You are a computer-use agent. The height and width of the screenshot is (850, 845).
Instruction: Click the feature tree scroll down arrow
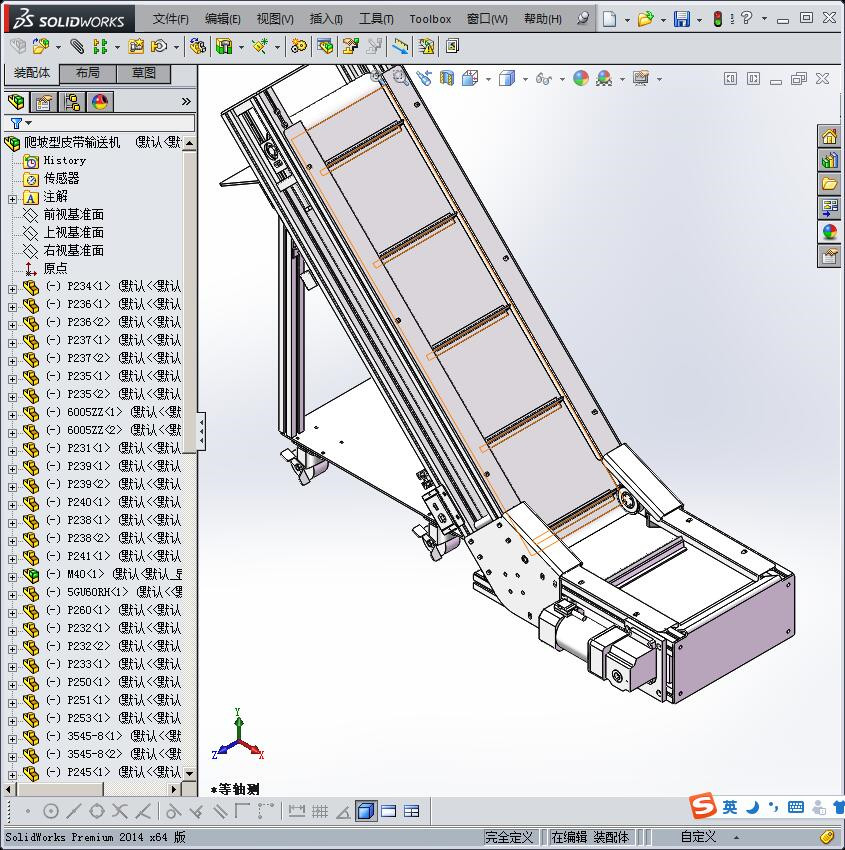(x=189, y=773)
